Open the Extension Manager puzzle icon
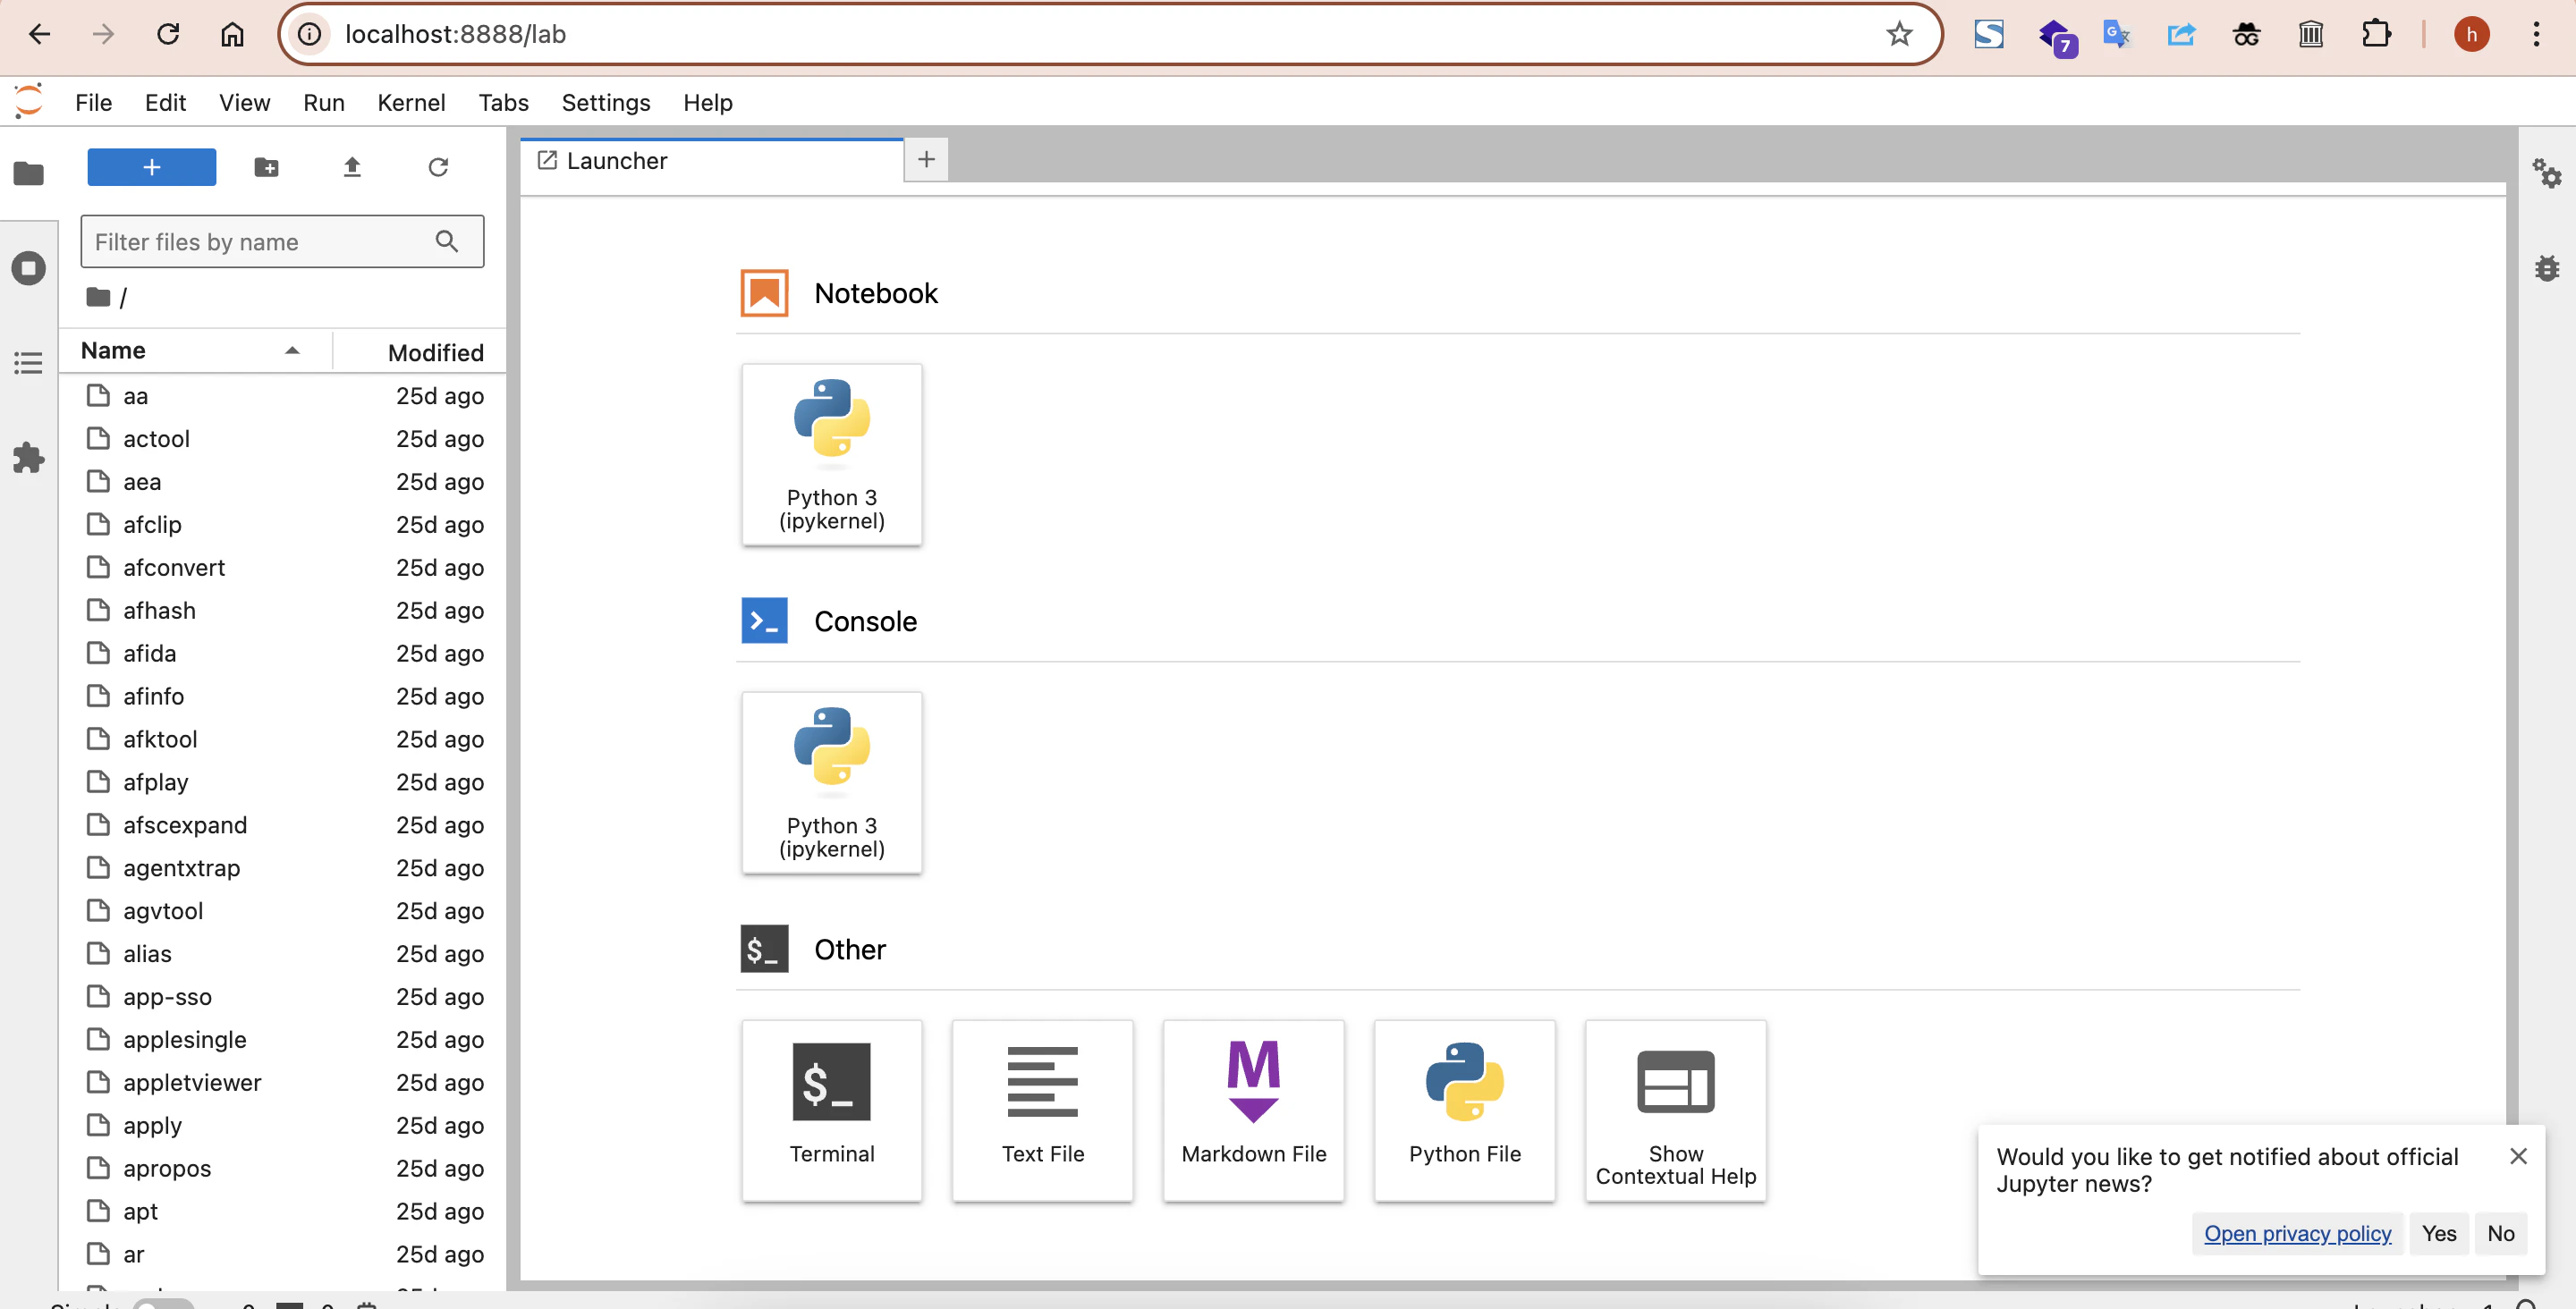2576x1309 pixels. click(28, 458)
